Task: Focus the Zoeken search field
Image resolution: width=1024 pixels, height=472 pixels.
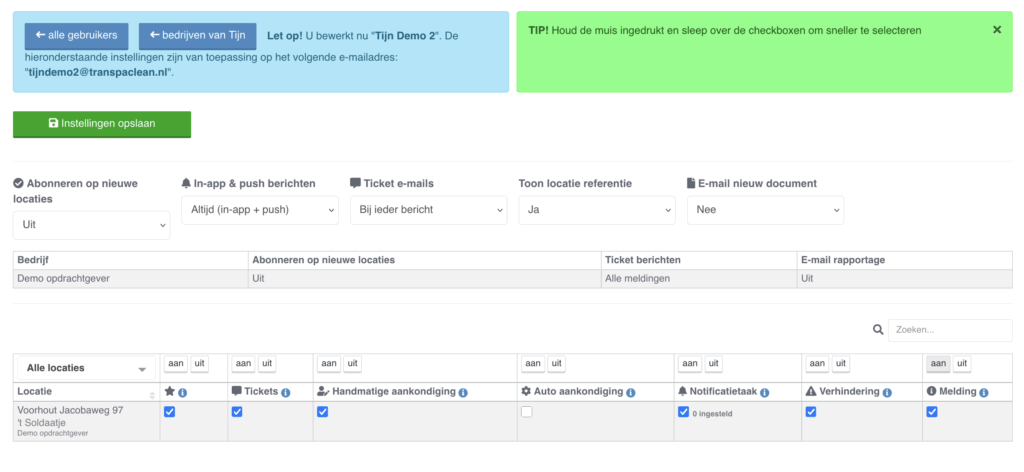Action: point(963,330)
